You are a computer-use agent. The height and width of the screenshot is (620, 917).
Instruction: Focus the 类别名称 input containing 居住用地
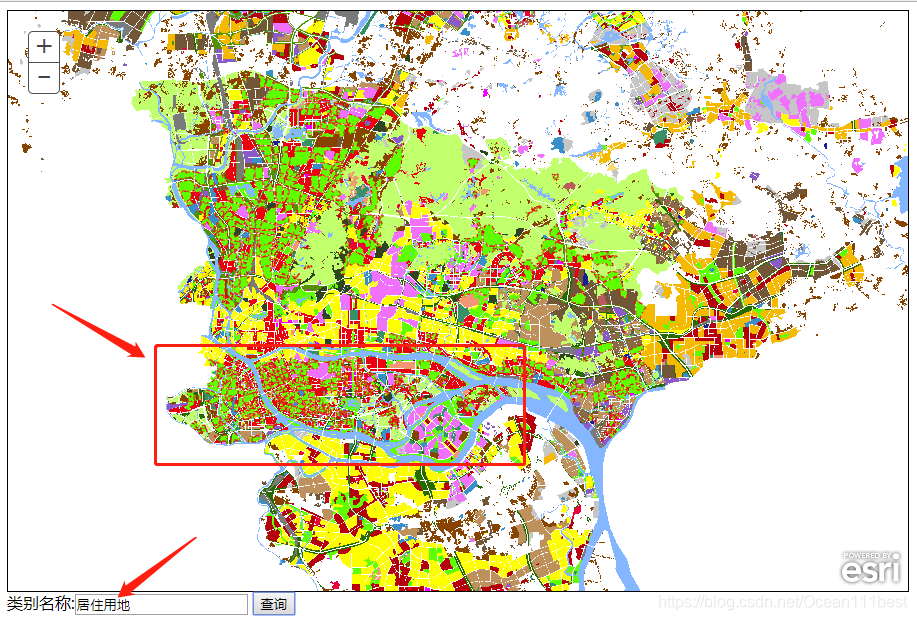pos(161,604)
